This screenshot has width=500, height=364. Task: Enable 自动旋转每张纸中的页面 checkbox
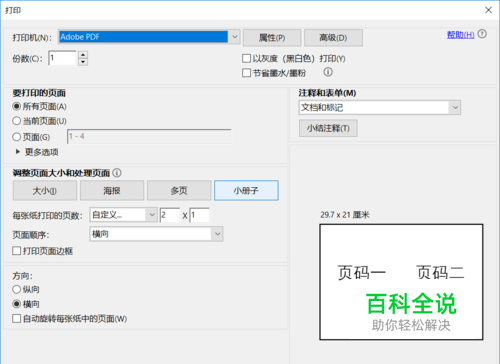(16, 318)
